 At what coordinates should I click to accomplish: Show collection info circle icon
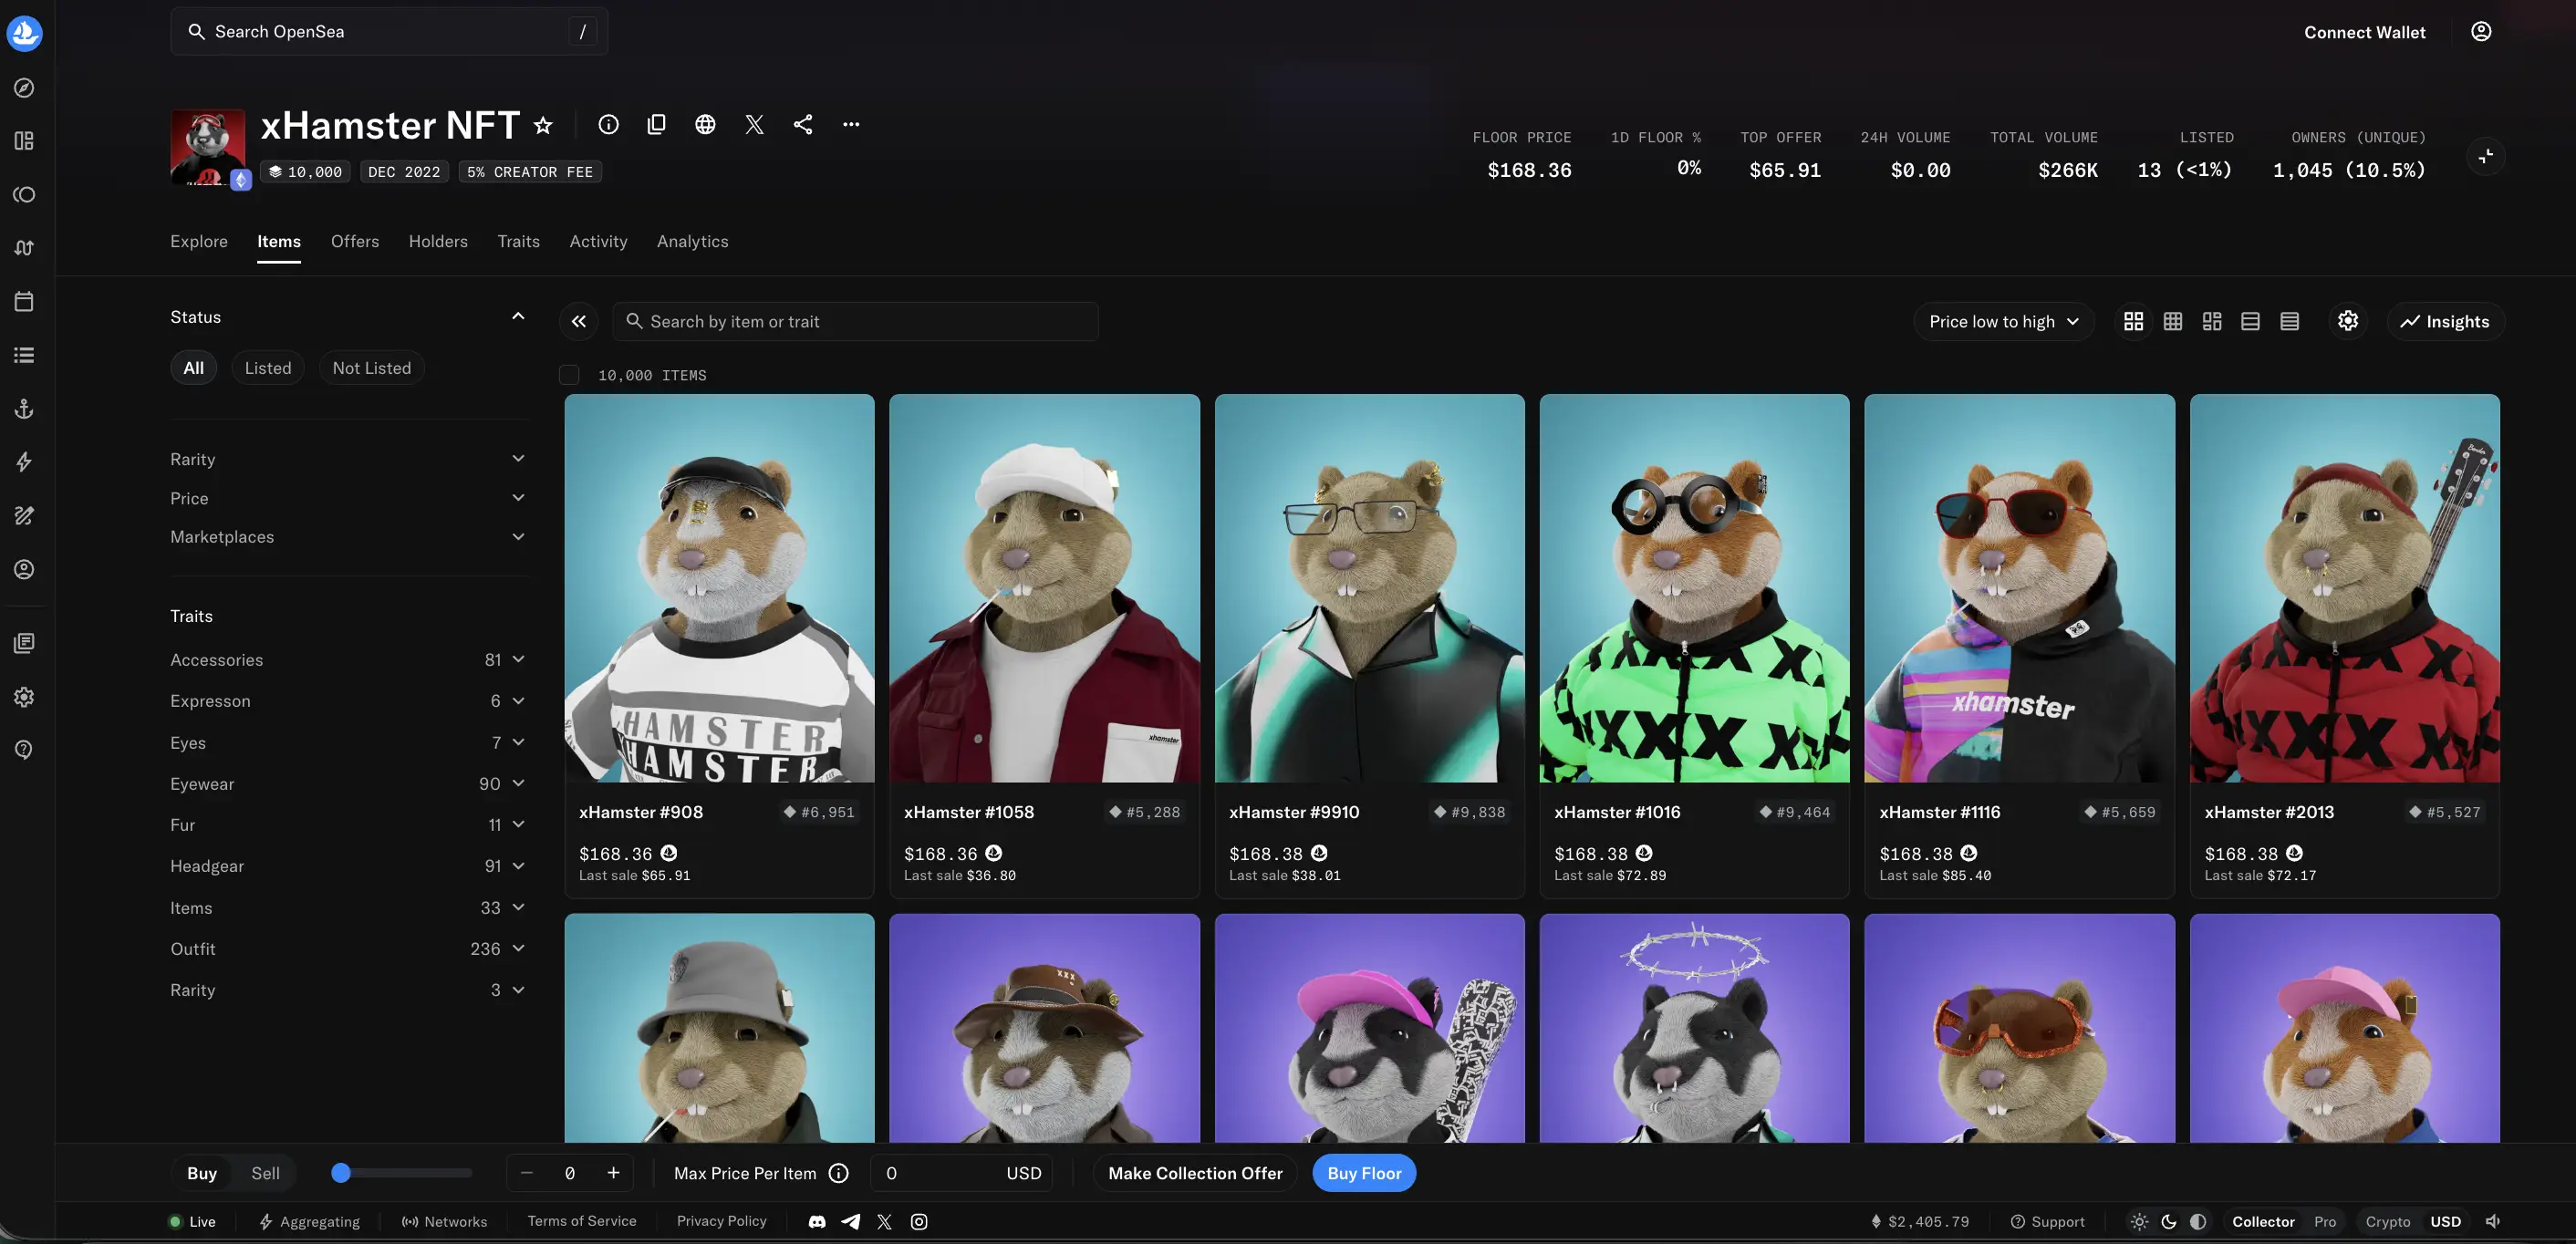tap(608, 124)
